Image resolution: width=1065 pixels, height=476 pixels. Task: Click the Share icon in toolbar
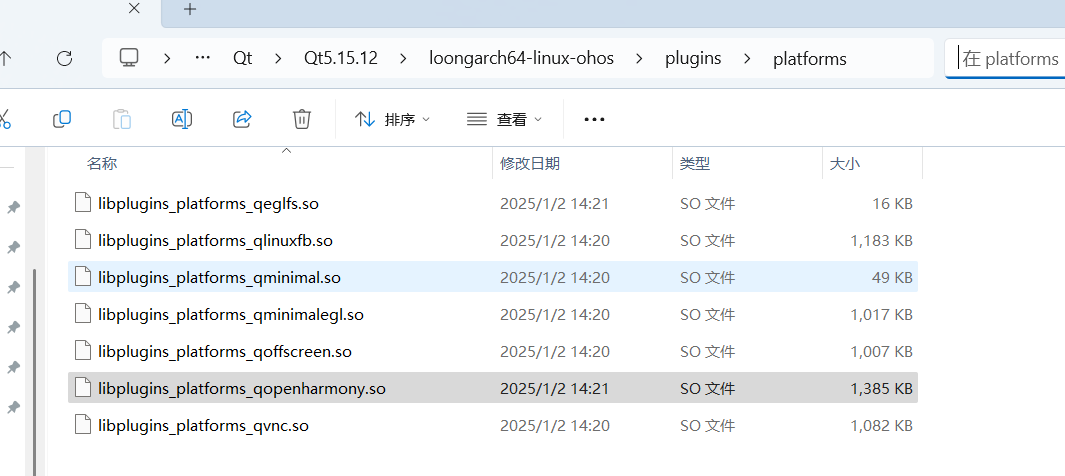click(242, 119)
